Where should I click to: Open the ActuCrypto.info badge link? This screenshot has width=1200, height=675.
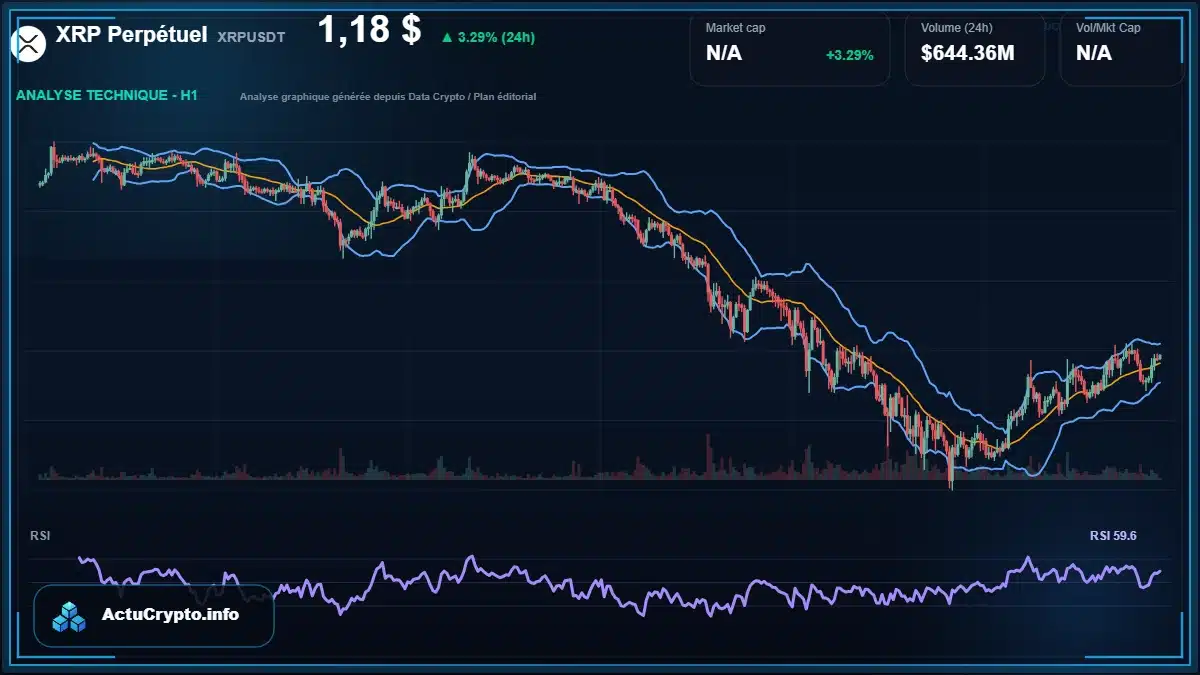(154, 616)
